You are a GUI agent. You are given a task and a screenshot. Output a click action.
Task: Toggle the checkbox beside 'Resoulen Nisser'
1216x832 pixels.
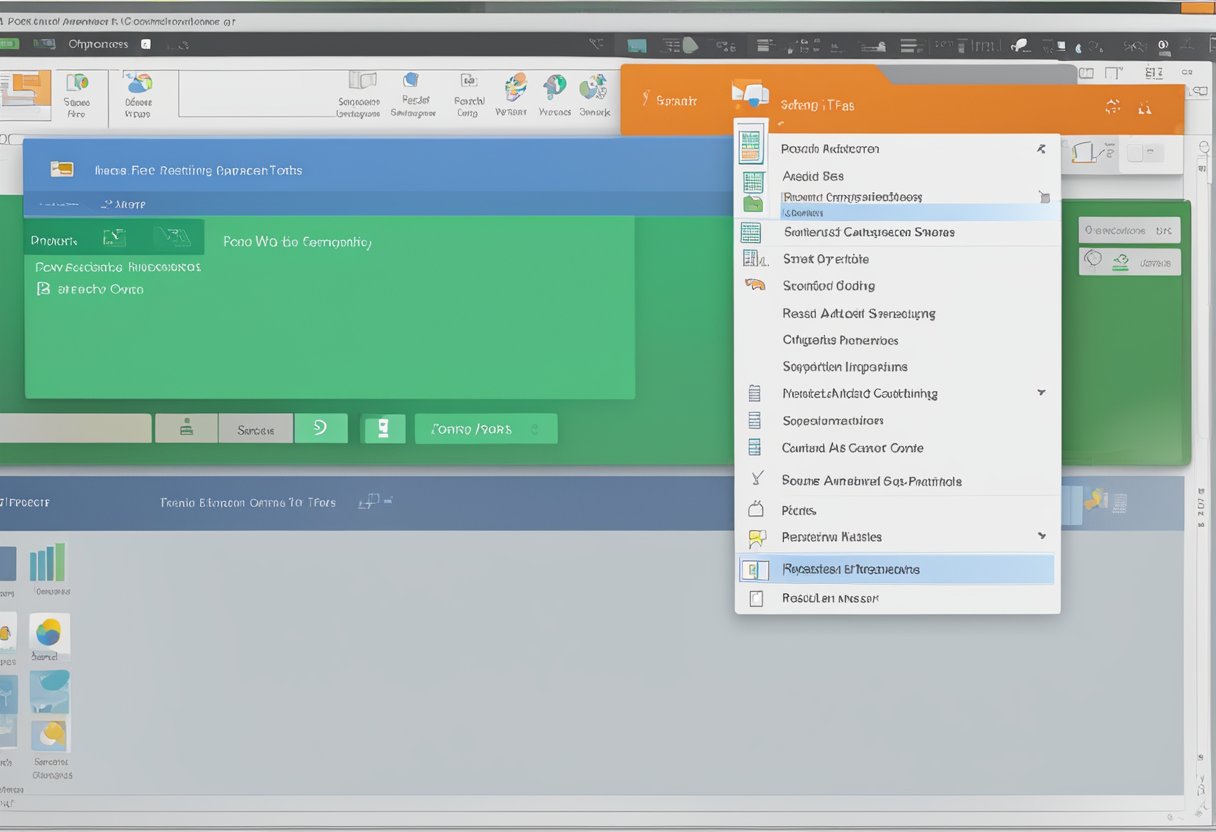(756, 599)
